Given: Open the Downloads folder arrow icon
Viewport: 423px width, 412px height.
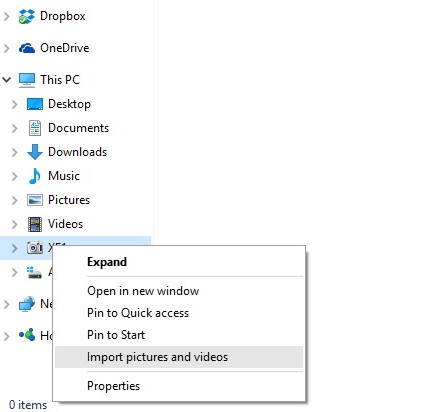Looking at the screenshot, I should click(35, 152).
